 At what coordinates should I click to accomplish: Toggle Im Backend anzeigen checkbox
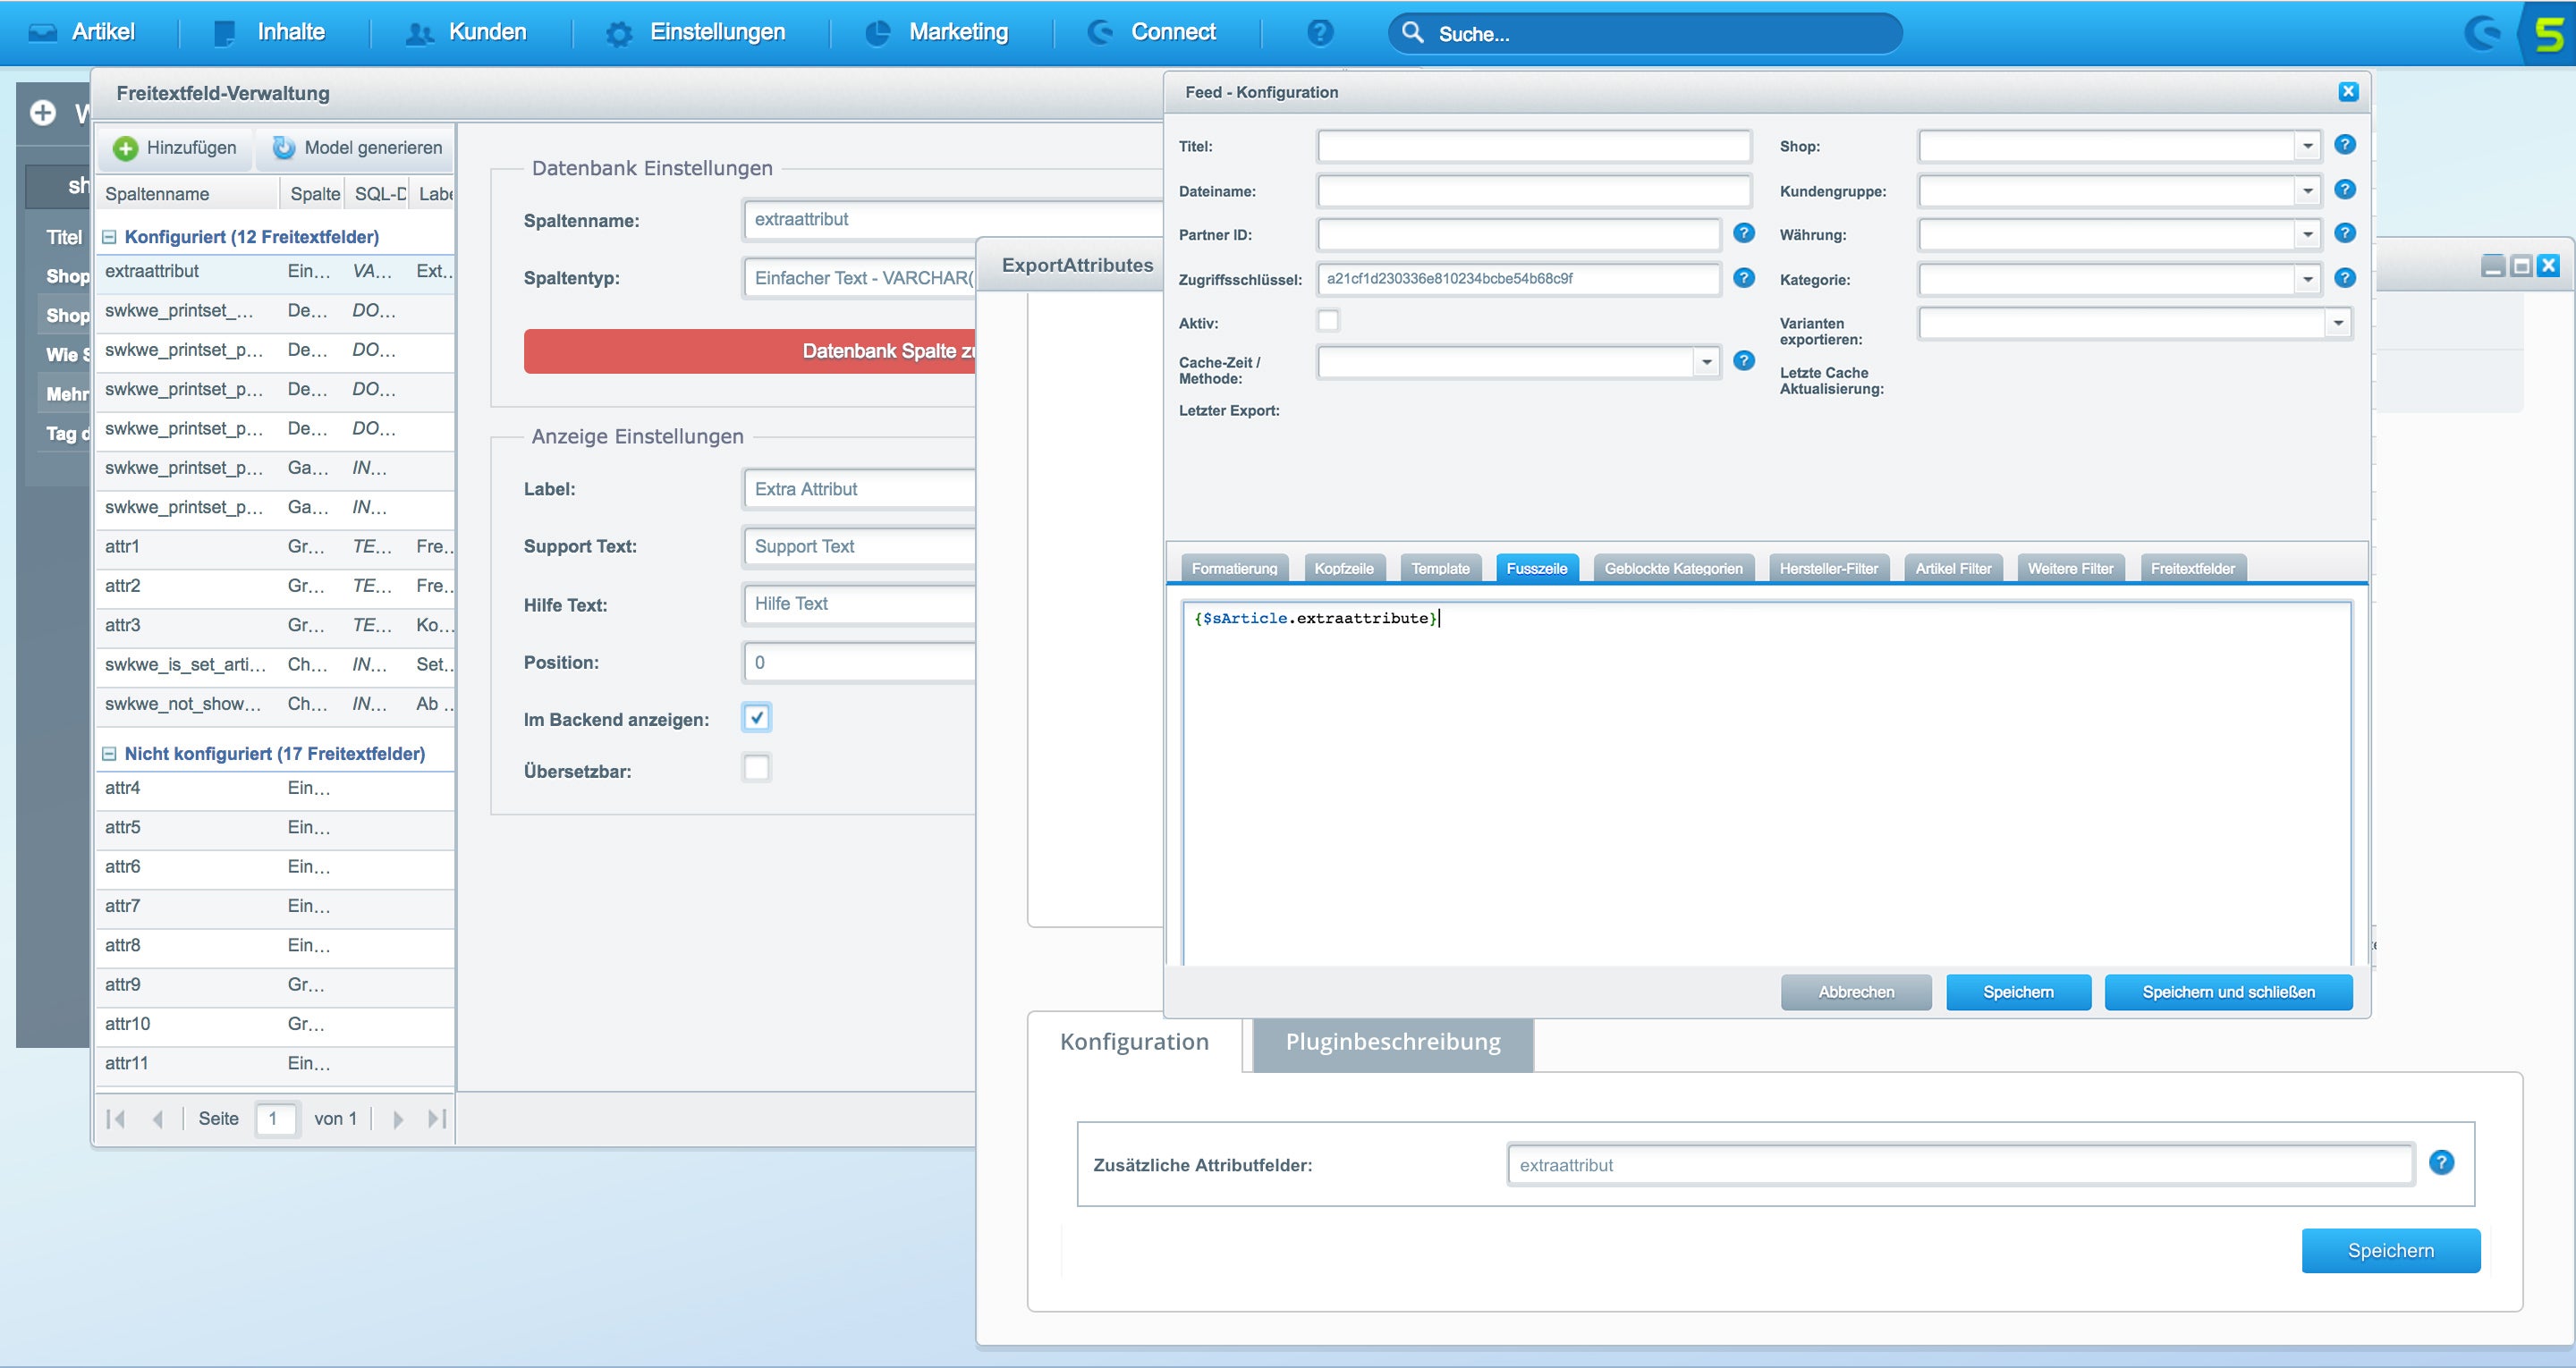[x=757, y=718]
